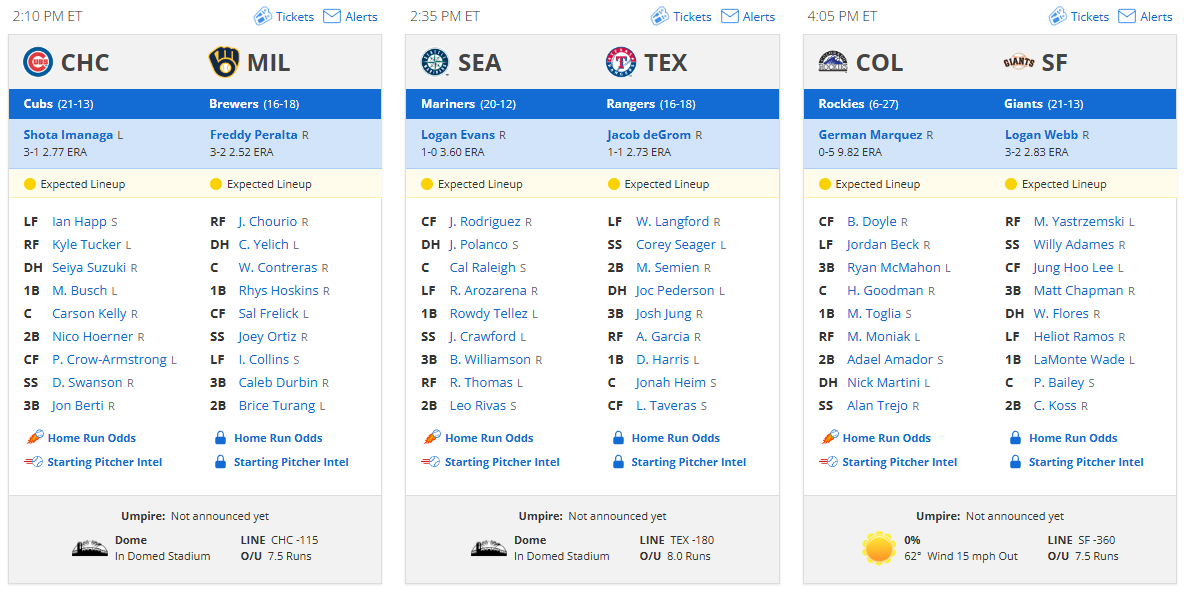Click the Rockies team logo

point(833,62)
